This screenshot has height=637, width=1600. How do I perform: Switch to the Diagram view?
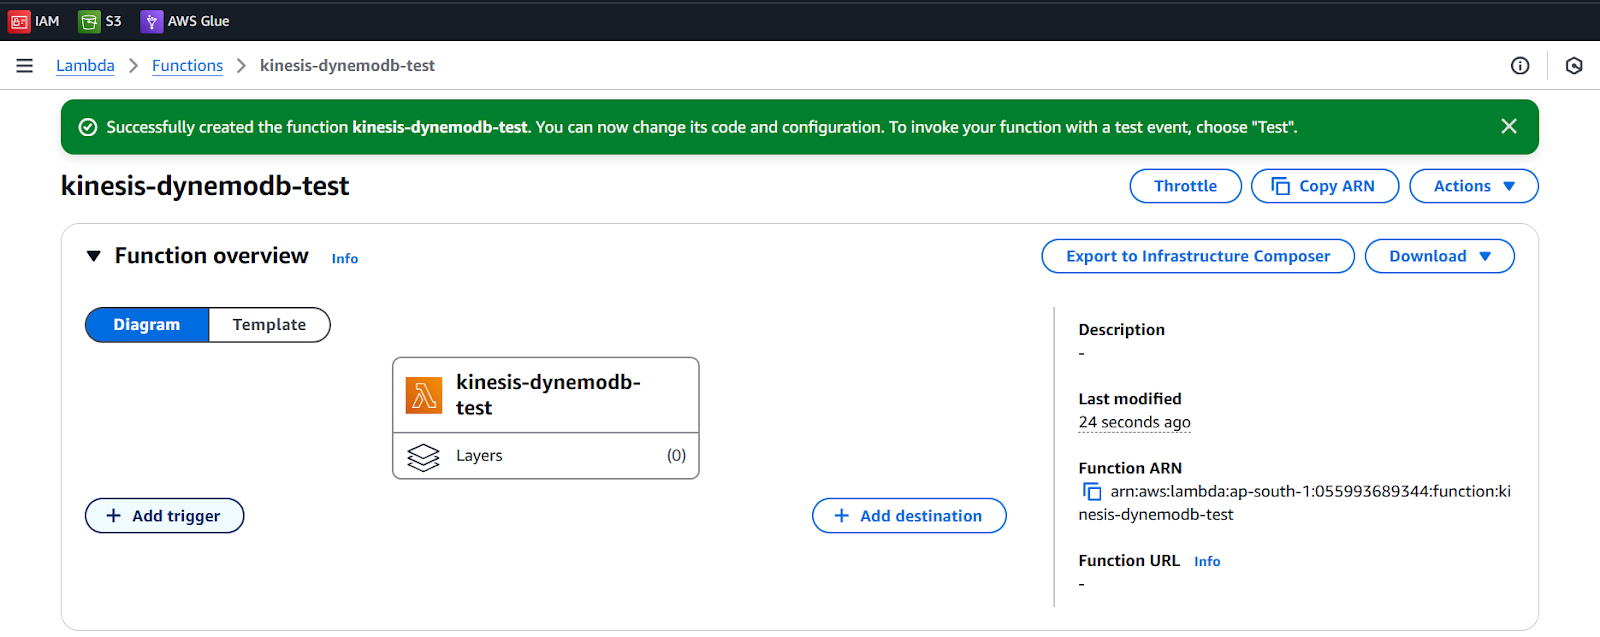(x=147, y=325)
